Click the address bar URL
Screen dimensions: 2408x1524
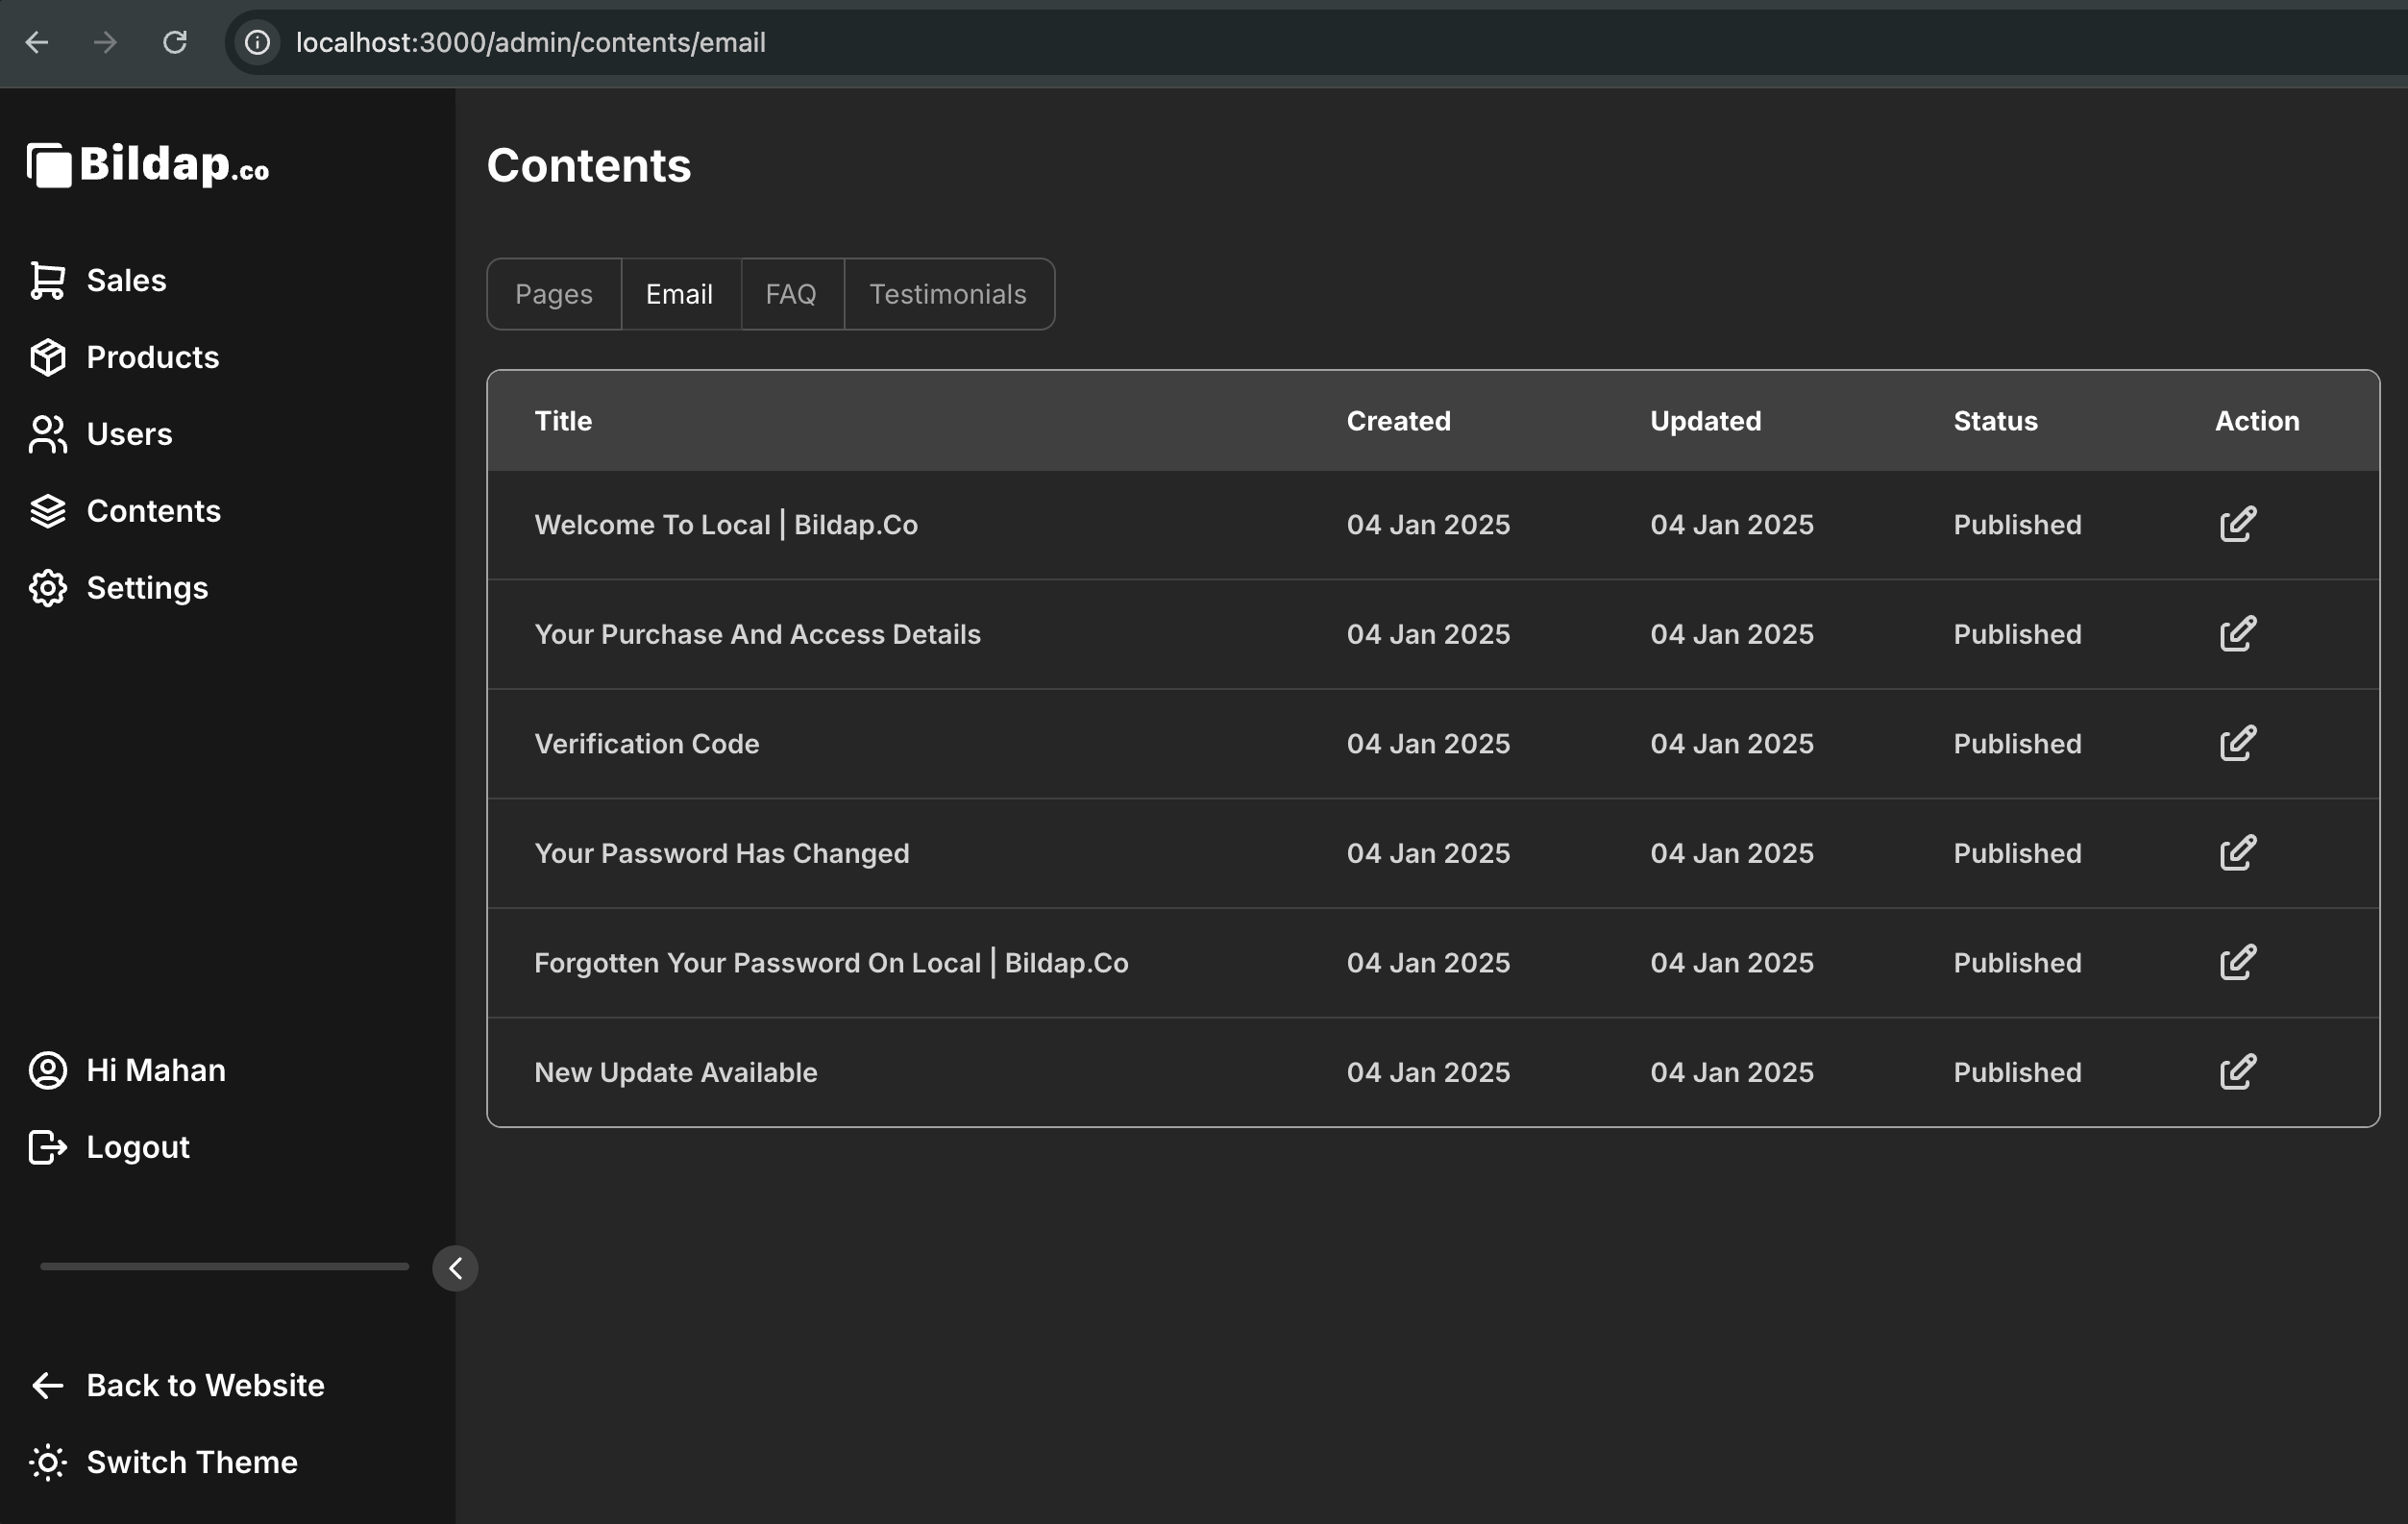[x=530, y=42]
